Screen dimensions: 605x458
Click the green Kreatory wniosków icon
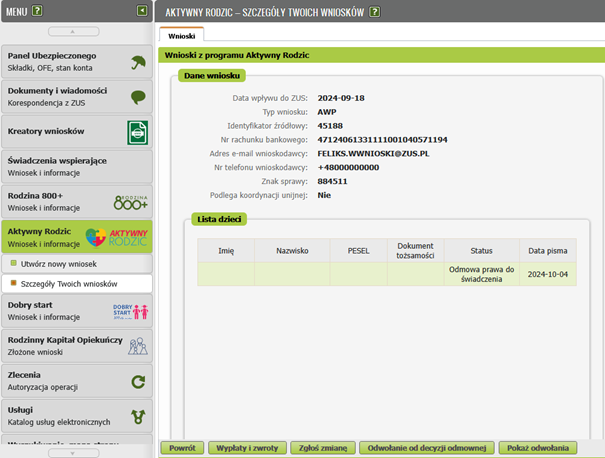click(x=138, y=132)
